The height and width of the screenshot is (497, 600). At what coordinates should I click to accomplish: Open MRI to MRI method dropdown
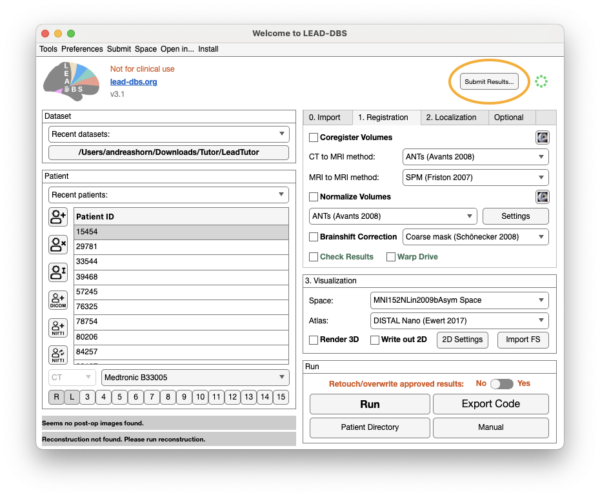[475, 178]
